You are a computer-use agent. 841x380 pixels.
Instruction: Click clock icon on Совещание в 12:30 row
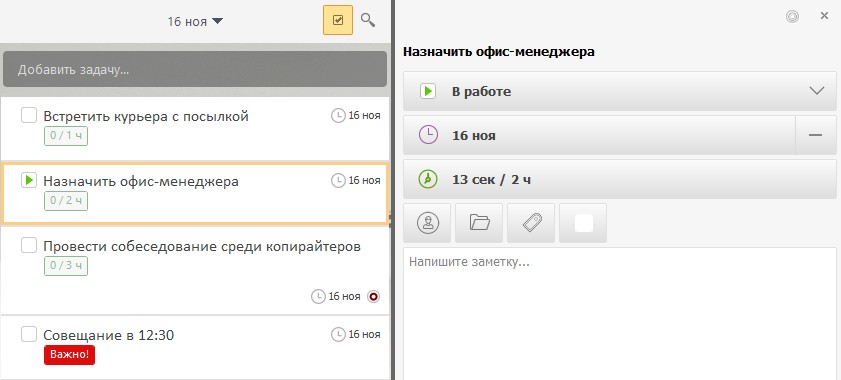[x=338, y=334]
